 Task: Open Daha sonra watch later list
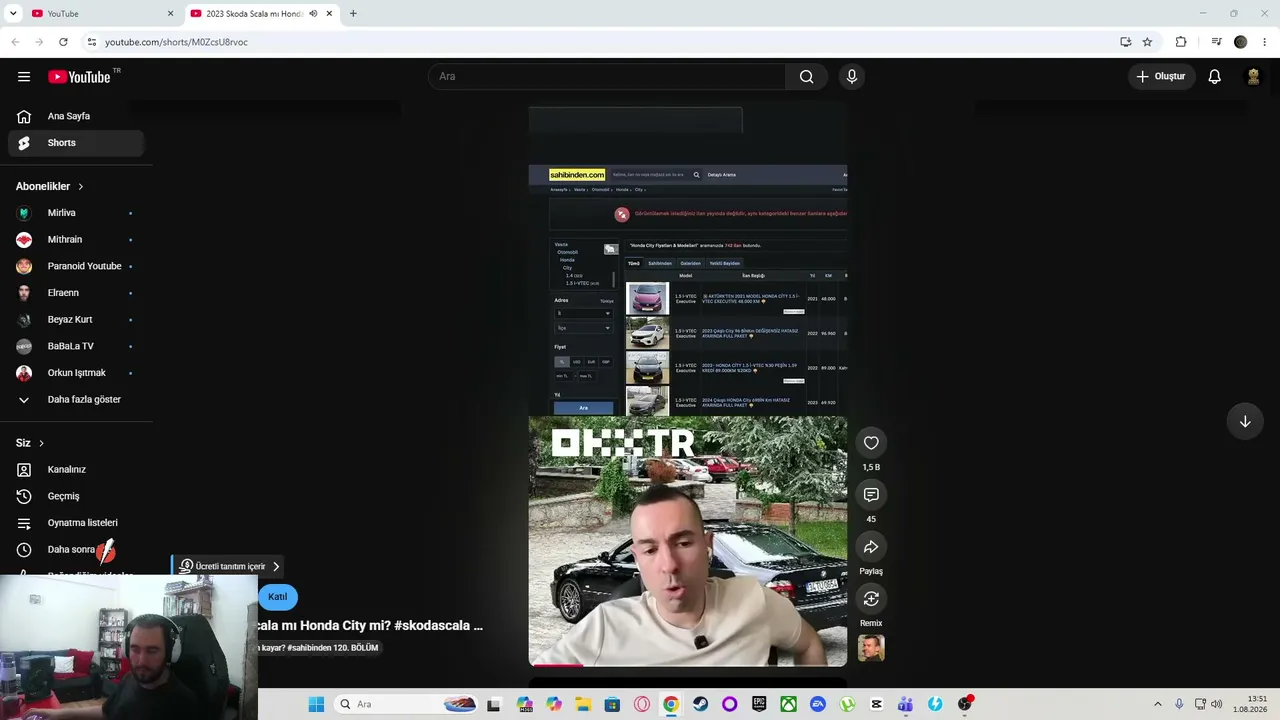coord(76,550)
